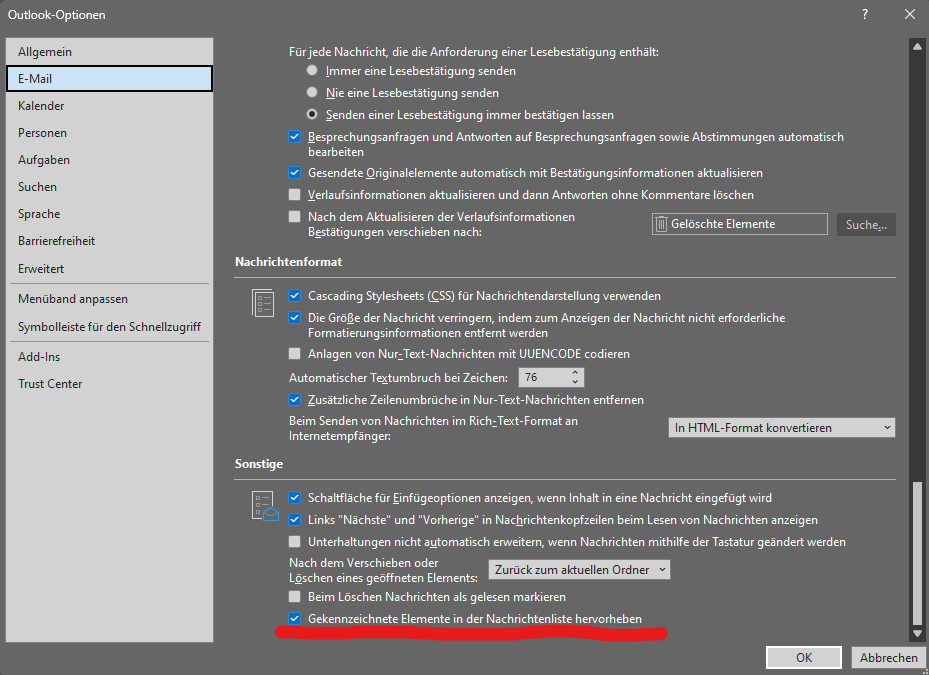The height and width of the screenshot is (675, 929).
Task: Select Senden einer Lesebestätigung immer bestätigen lassen
Action: [x=312, y=114]
